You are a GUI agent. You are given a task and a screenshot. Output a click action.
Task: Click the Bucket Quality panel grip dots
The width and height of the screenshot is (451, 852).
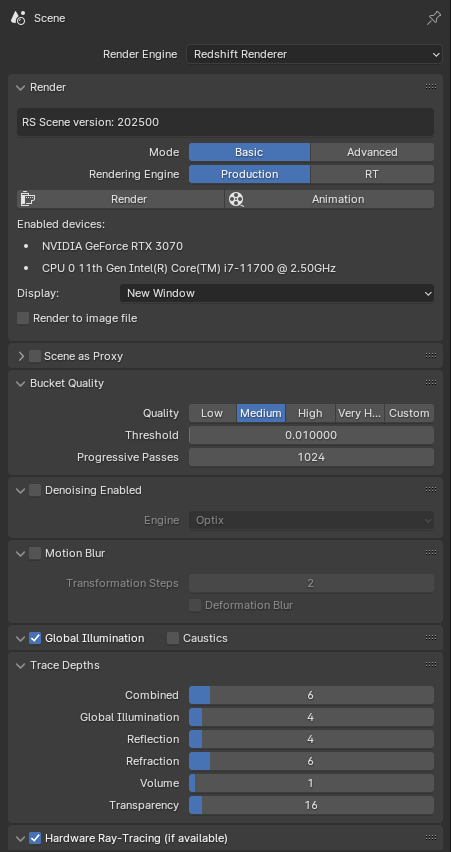(431, 383)
